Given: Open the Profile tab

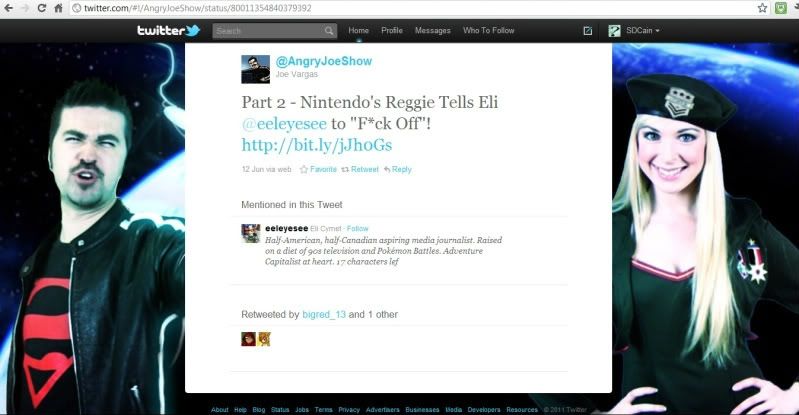Looking at the screenshot, I should [392, 31].
